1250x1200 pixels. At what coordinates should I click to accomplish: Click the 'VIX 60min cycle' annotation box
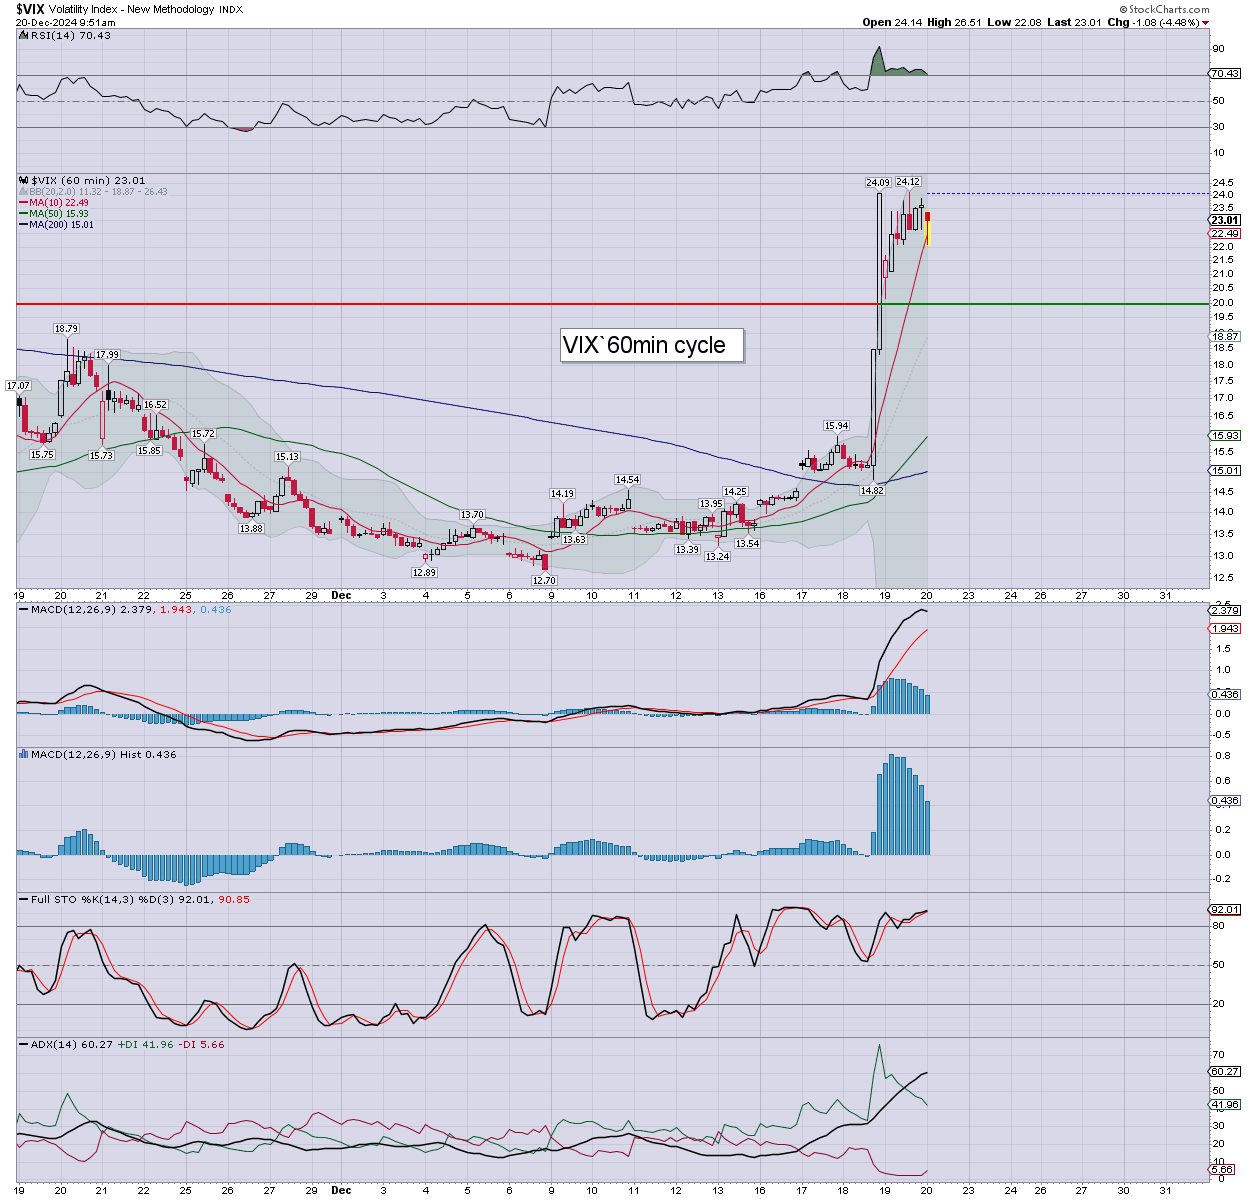pyautogui.click(x=652, y=345)
